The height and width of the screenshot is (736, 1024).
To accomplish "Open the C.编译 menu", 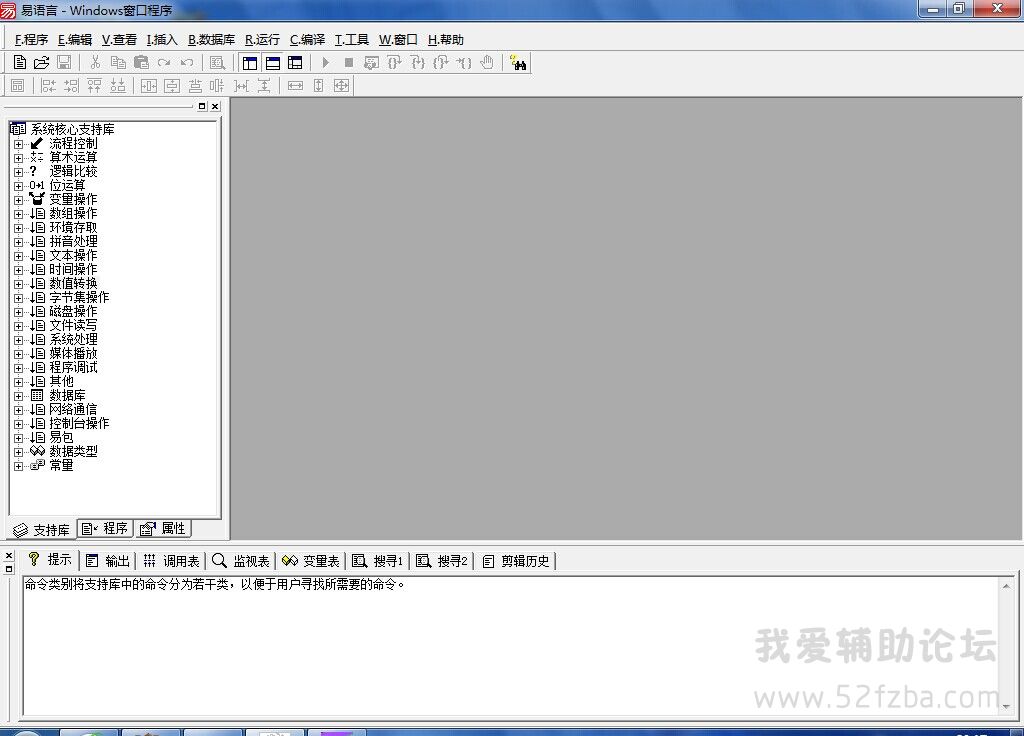I will 307,40.
